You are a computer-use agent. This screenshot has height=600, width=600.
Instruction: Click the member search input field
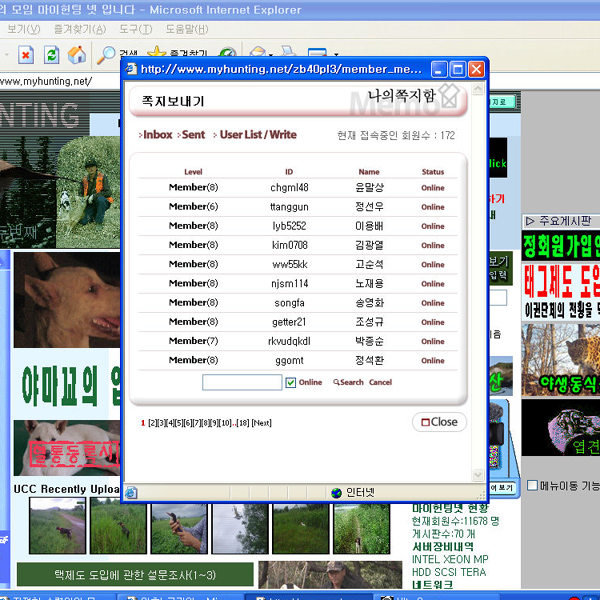click(242, 382)
